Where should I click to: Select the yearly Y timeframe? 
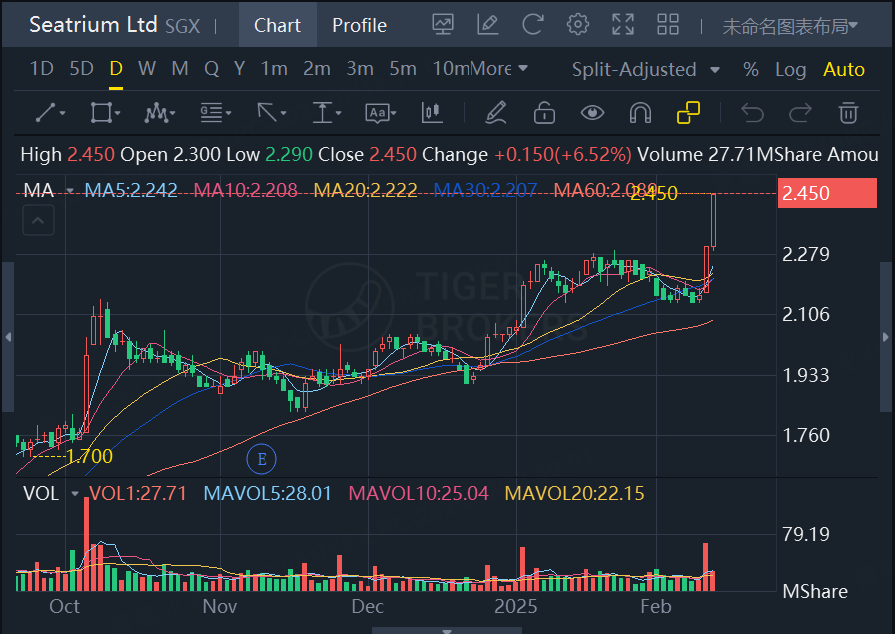(x=239, y=68)
